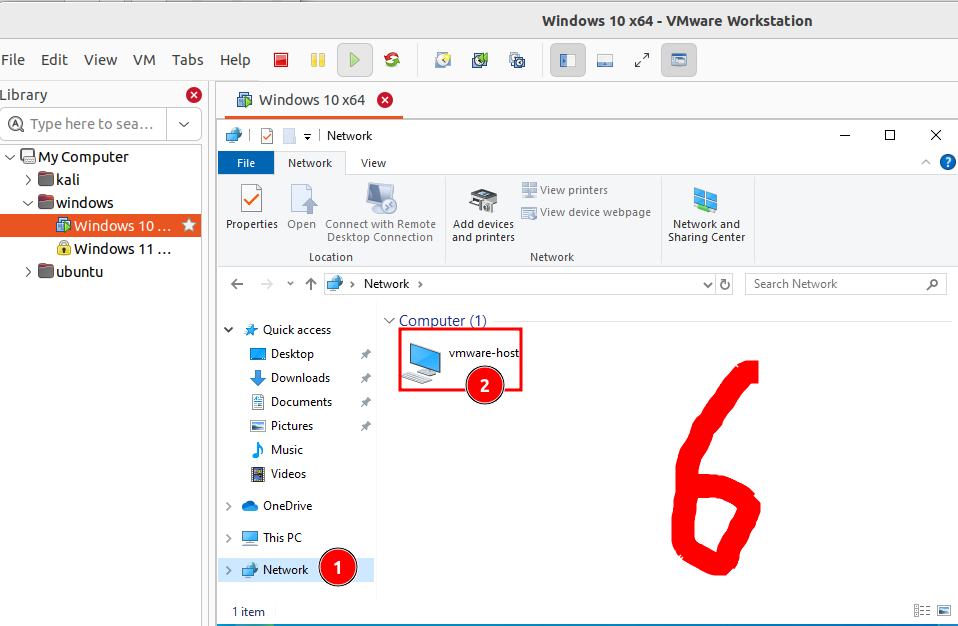Select Windows 11 VM in library

pos(114,249)
